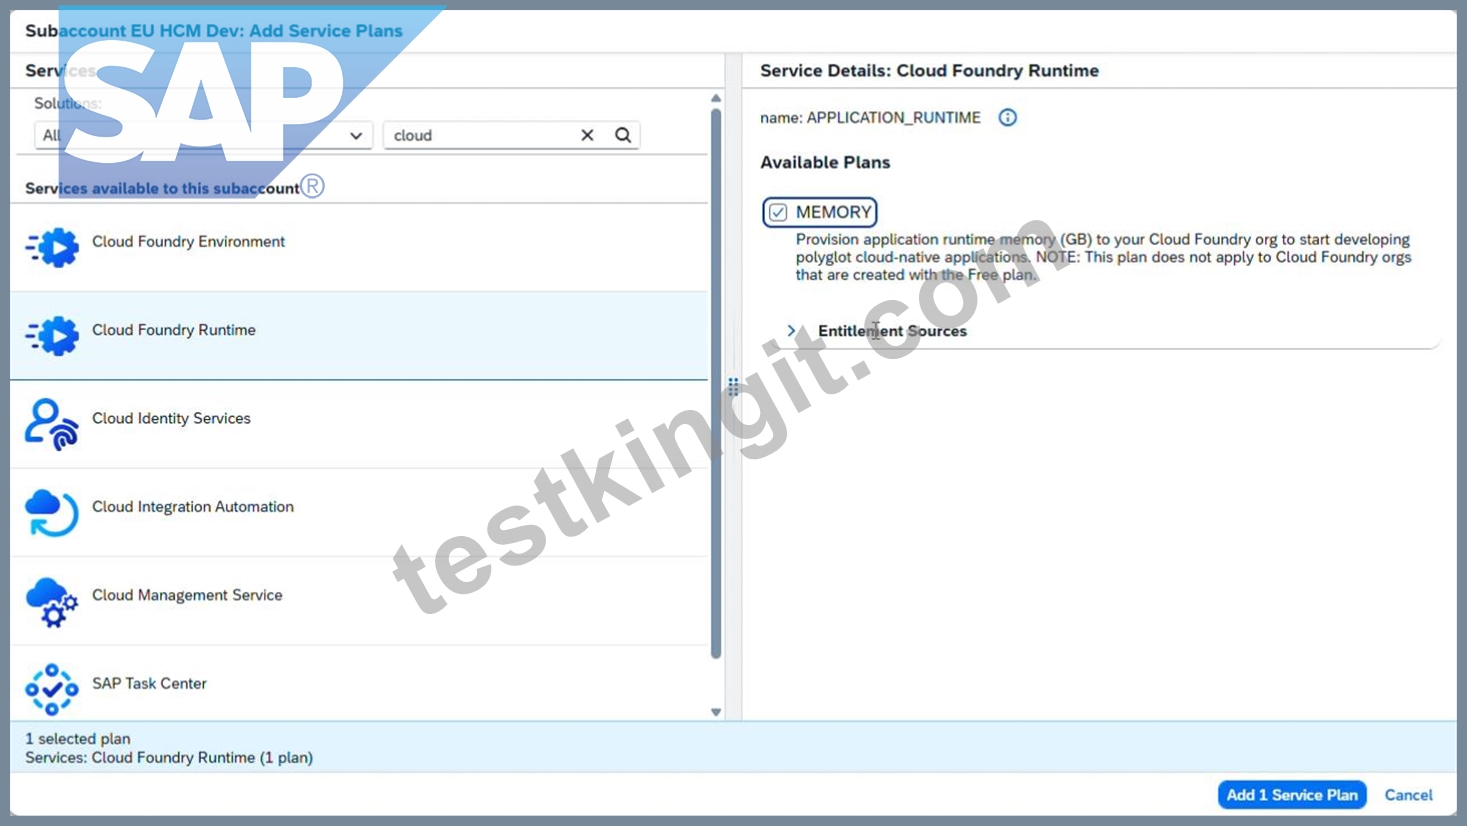The width and height of the screenshot is (1467, 826).
Task: Click the services list scroll up arrow
Action: [x=716, y=98]
